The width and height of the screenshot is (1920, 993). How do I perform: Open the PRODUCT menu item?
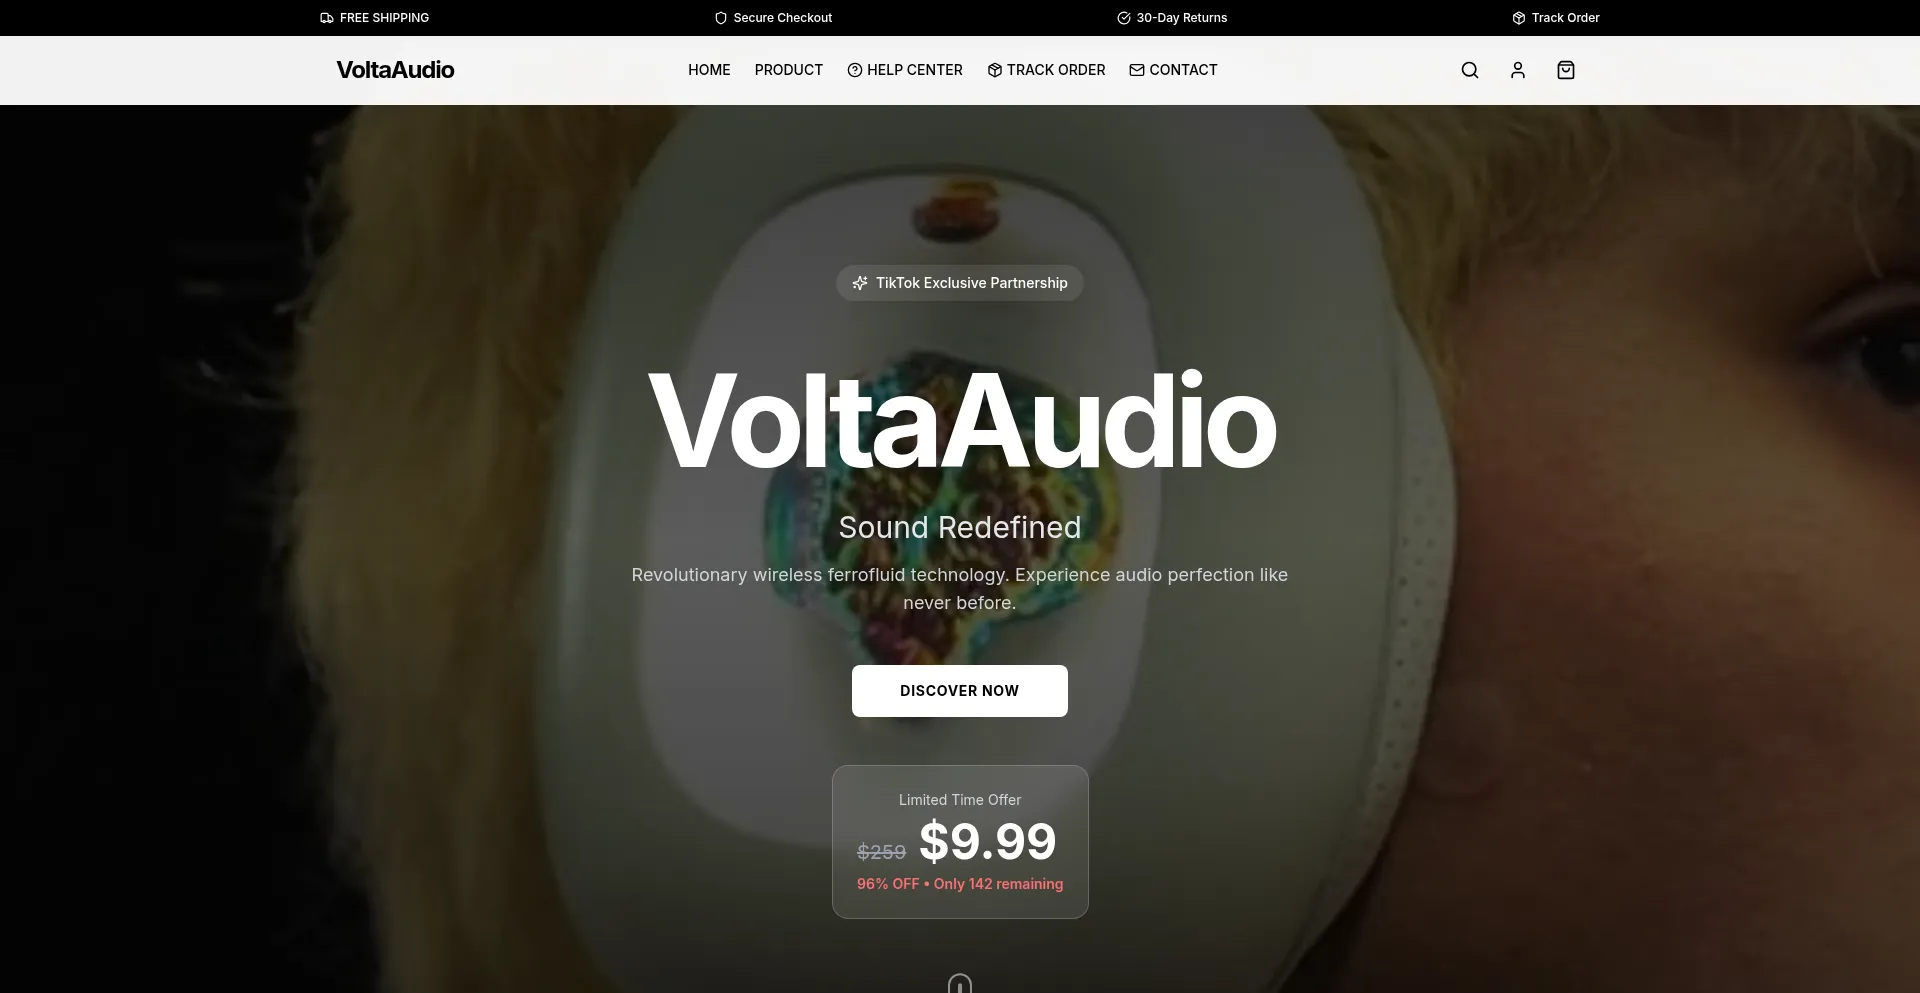click(x=788, y=70)
